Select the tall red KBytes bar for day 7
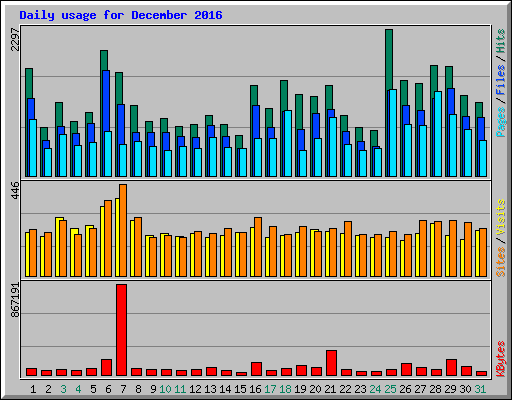The width and height of the screenshot is (512, 400). (x=121, y=330)
